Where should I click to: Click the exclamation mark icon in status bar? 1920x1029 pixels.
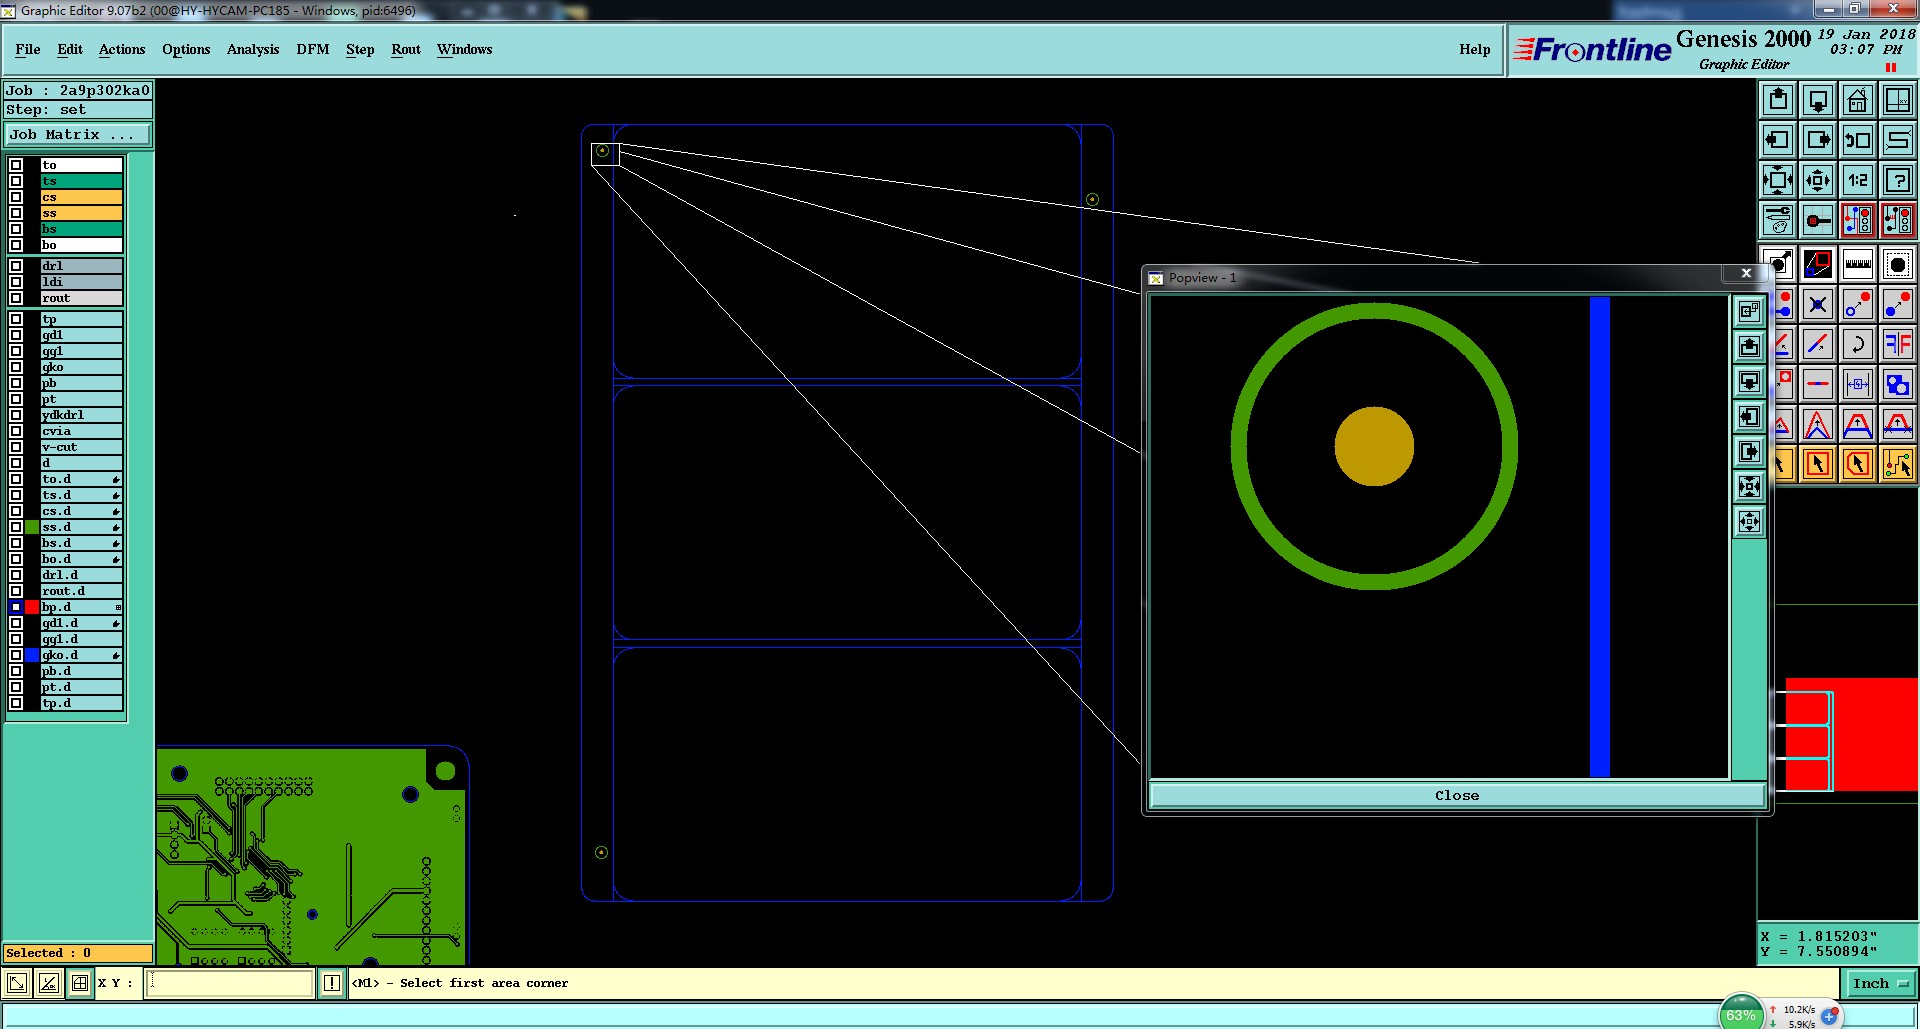point(332,983)
